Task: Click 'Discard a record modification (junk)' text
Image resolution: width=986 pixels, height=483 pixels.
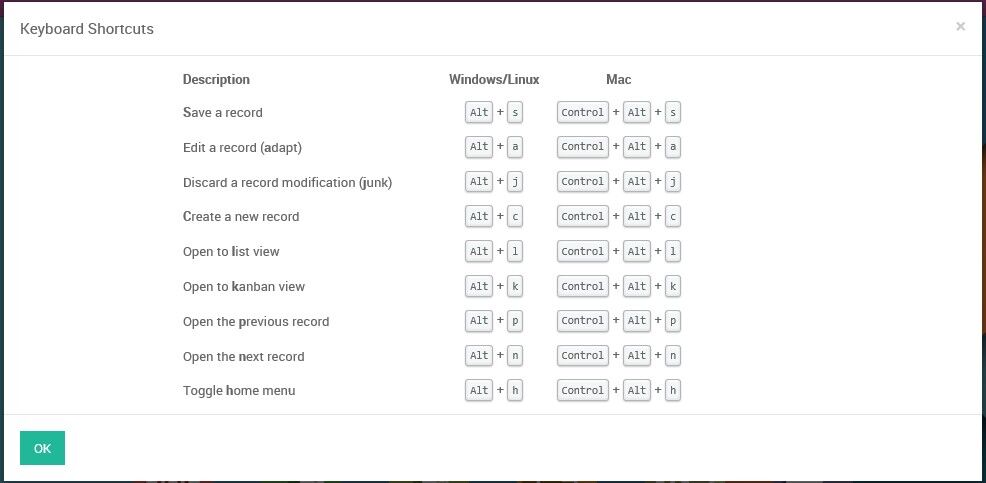Action: [x=287, y=182]
